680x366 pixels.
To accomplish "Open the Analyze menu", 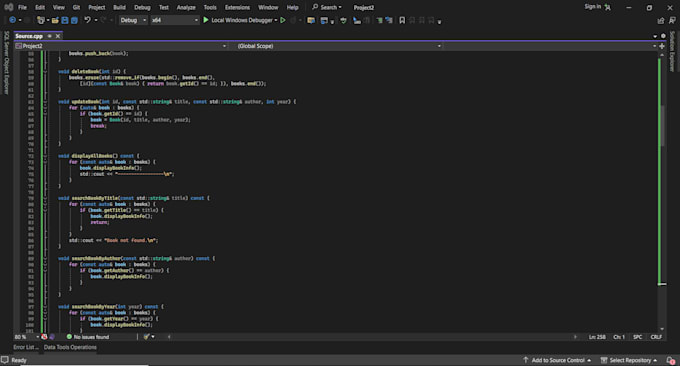I will [186, 7].
